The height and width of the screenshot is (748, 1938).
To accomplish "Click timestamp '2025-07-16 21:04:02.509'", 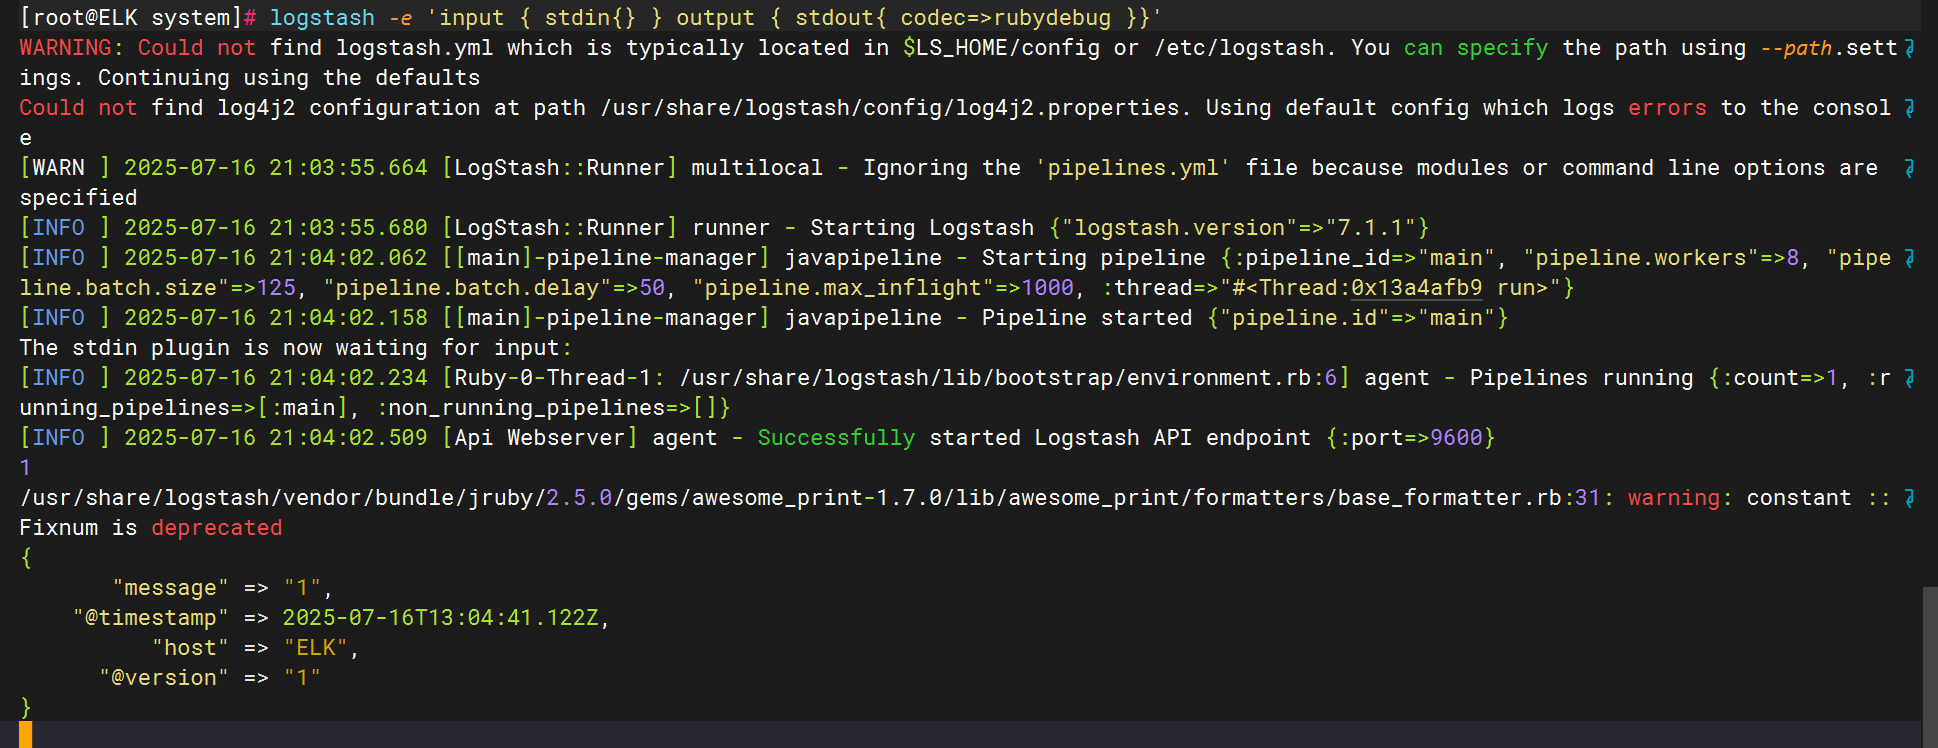I will (276, 438).
